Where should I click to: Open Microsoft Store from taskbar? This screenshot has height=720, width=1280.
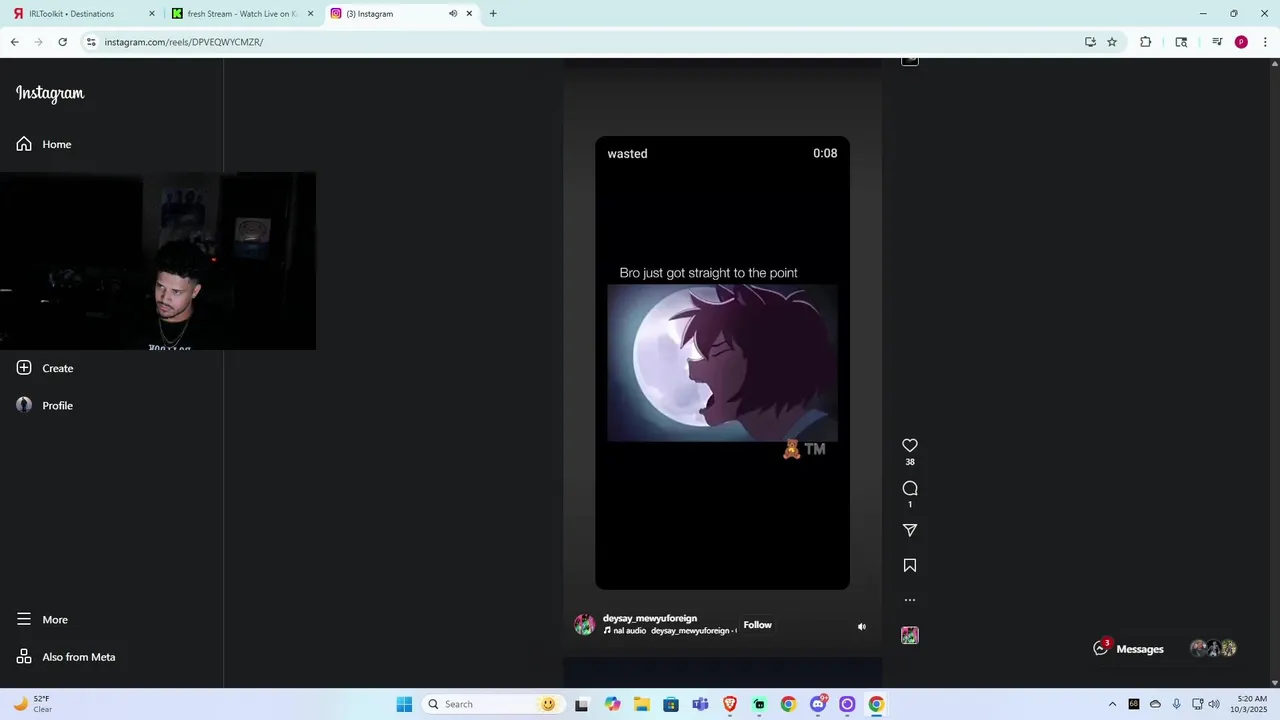pyautogui.click(x=671, y=704)
